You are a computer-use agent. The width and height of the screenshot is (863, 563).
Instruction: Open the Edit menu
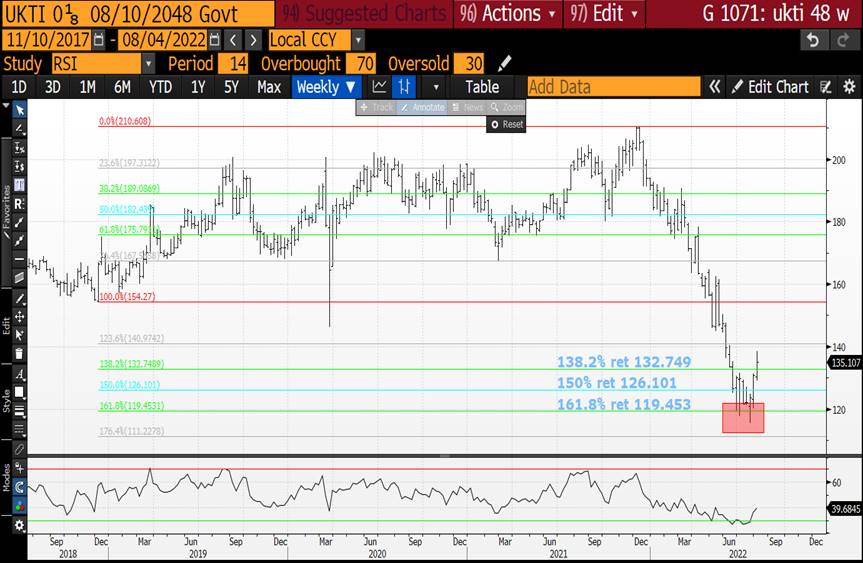[x=604, y=13]
